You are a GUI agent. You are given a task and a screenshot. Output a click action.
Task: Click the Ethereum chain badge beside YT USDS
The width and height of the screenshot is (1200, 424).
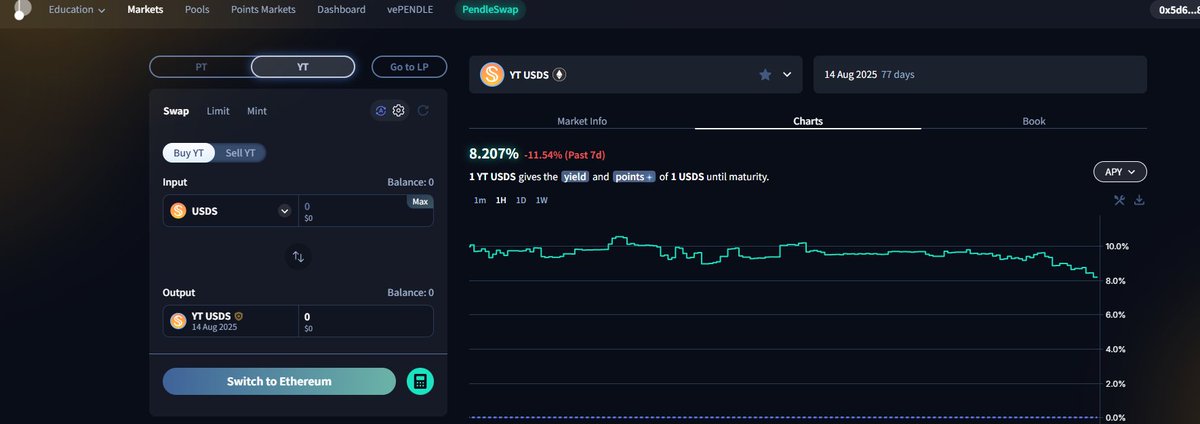pos(559,75)
